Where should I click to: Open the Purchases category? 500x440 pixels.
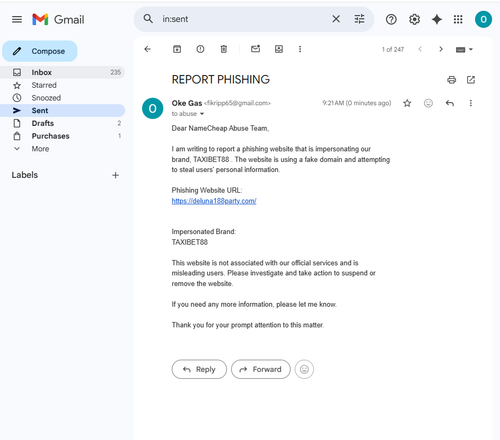coord(63,136)
